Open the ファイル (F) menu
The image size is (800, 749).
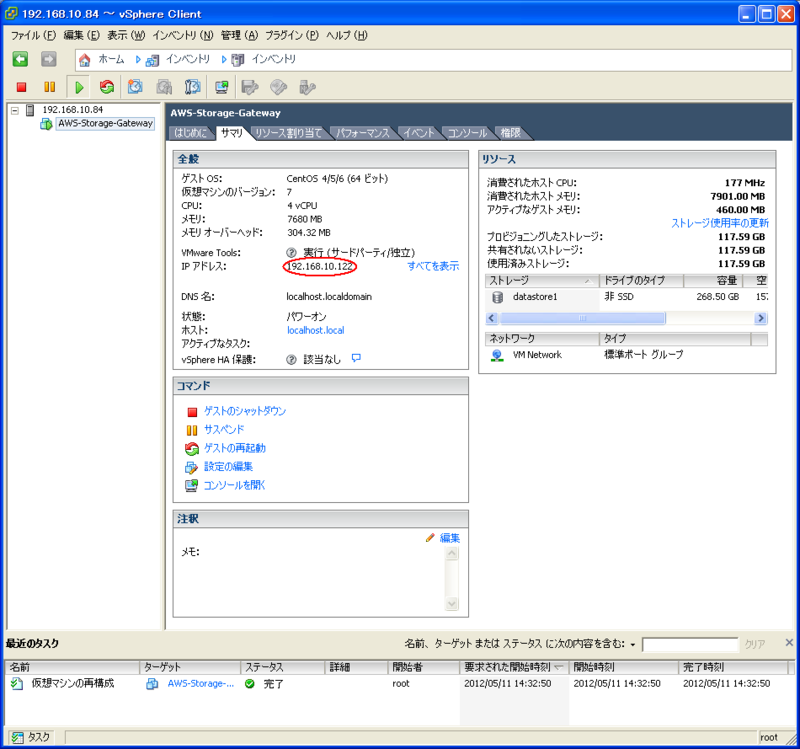pyautogui.click(x=33, y=35)
